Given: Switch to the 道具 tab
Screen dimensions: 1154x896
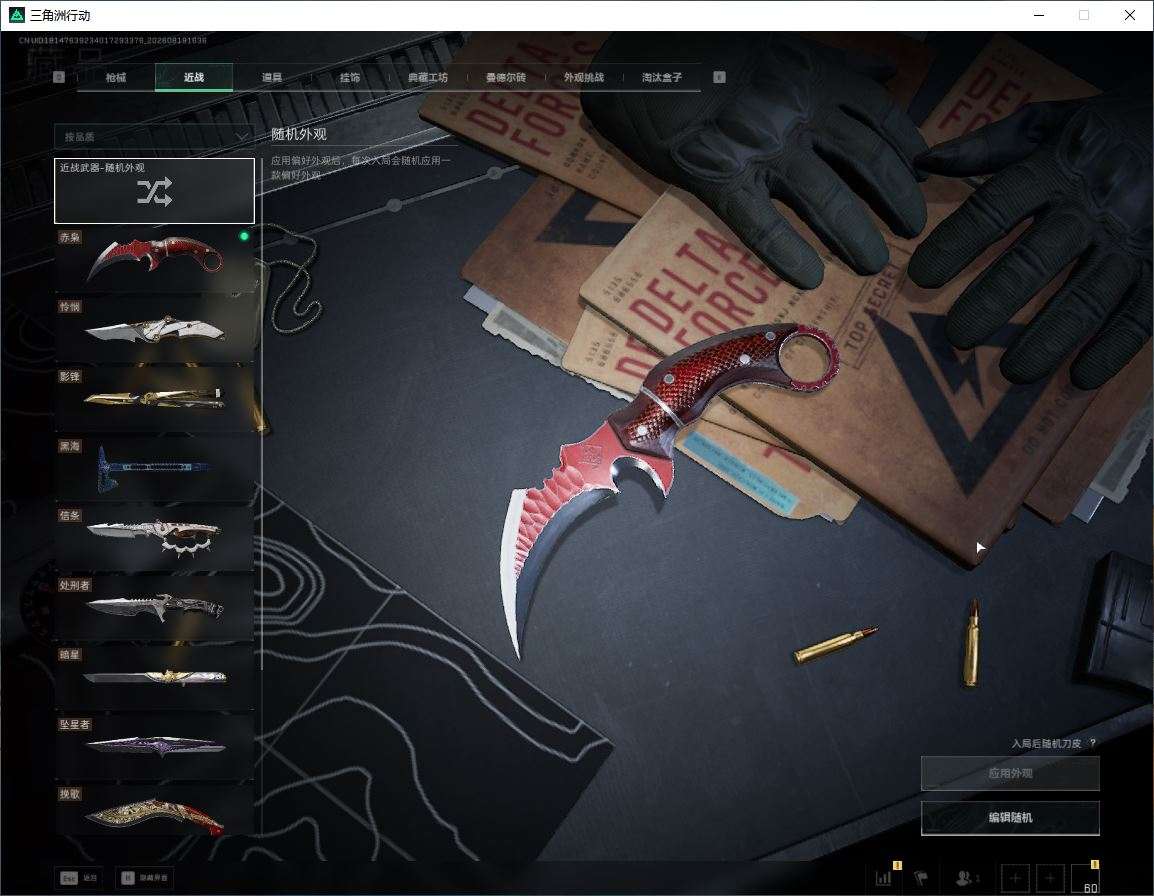Looking at the screenshot, I should [272, 77].
